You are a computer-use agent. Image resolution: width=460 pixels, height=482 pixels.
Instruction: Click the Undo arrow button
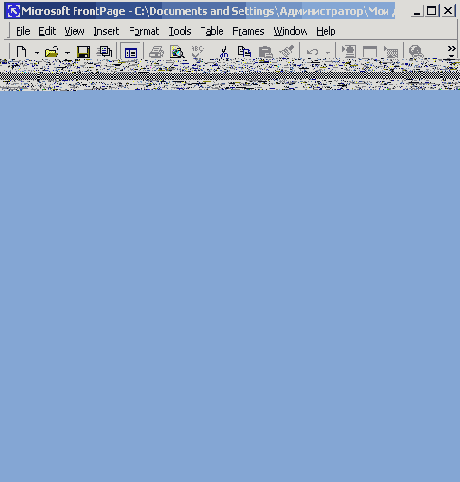coord(312,52)
